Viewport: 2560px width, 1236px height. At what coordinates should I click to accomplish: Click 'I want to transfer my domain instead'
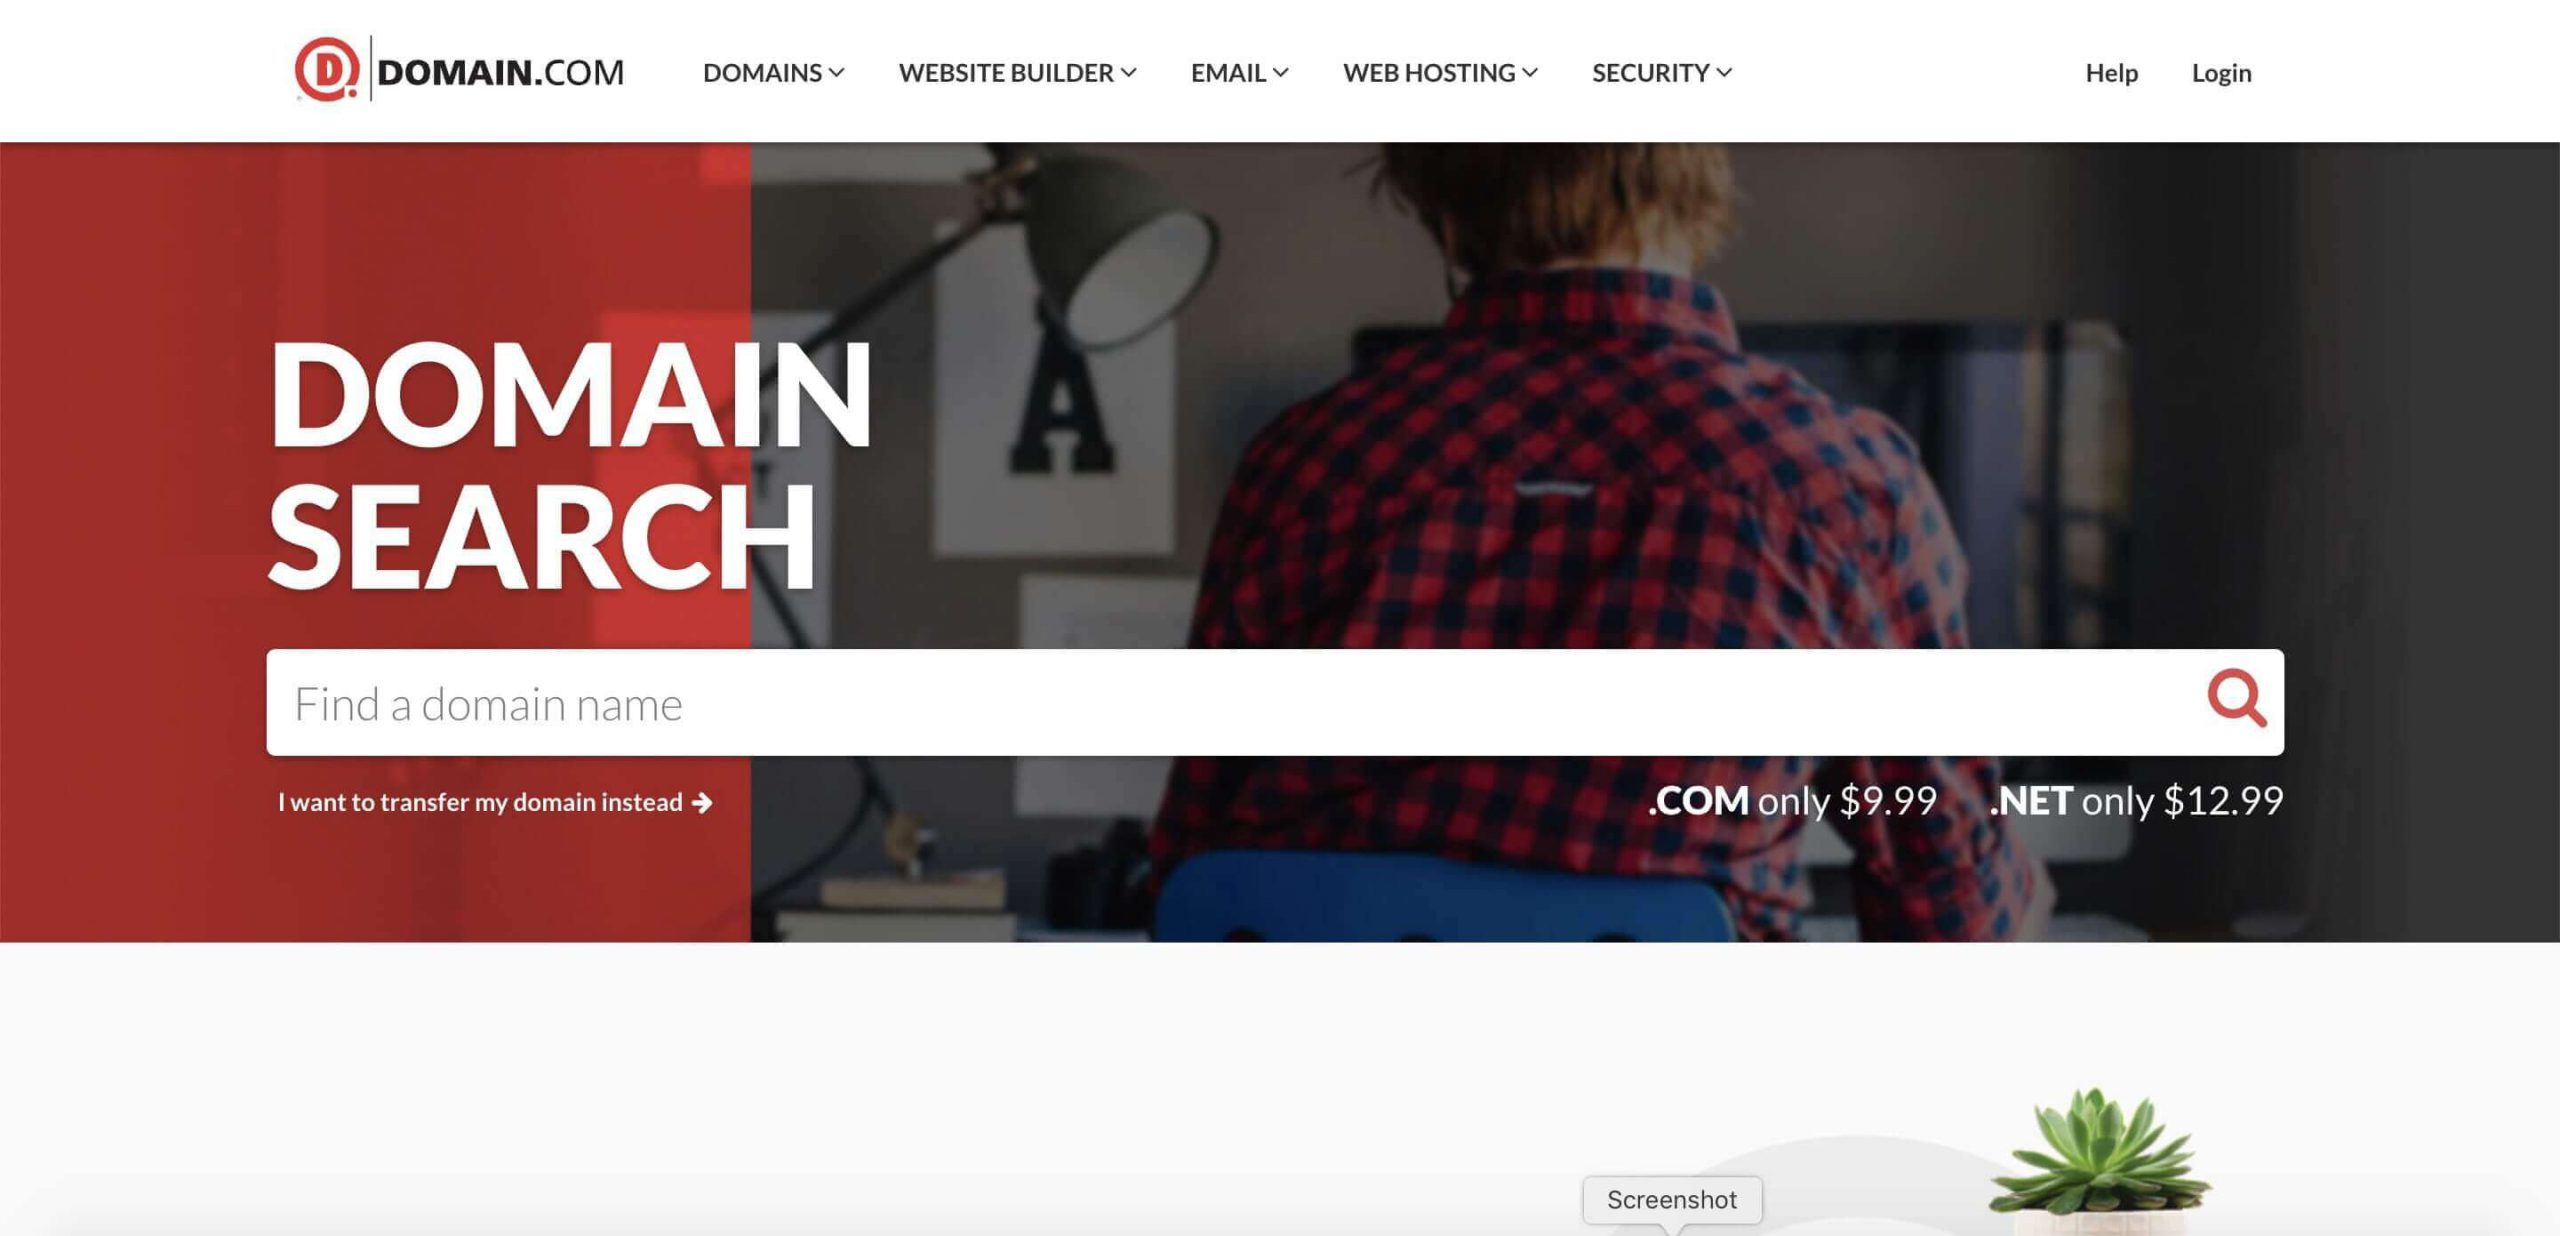[x=480, y=802]
